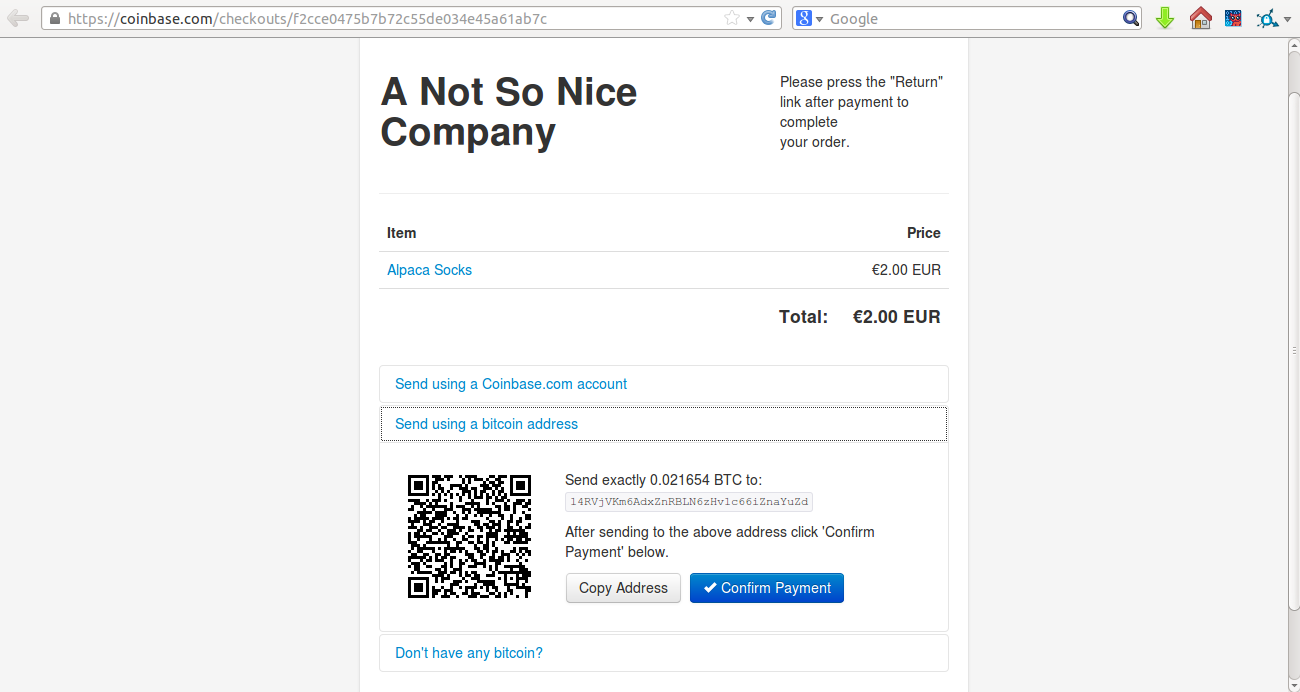Click inside the browser address bar
The image size is (1300, 692).
pyautogui.click(x=400, y=17)
